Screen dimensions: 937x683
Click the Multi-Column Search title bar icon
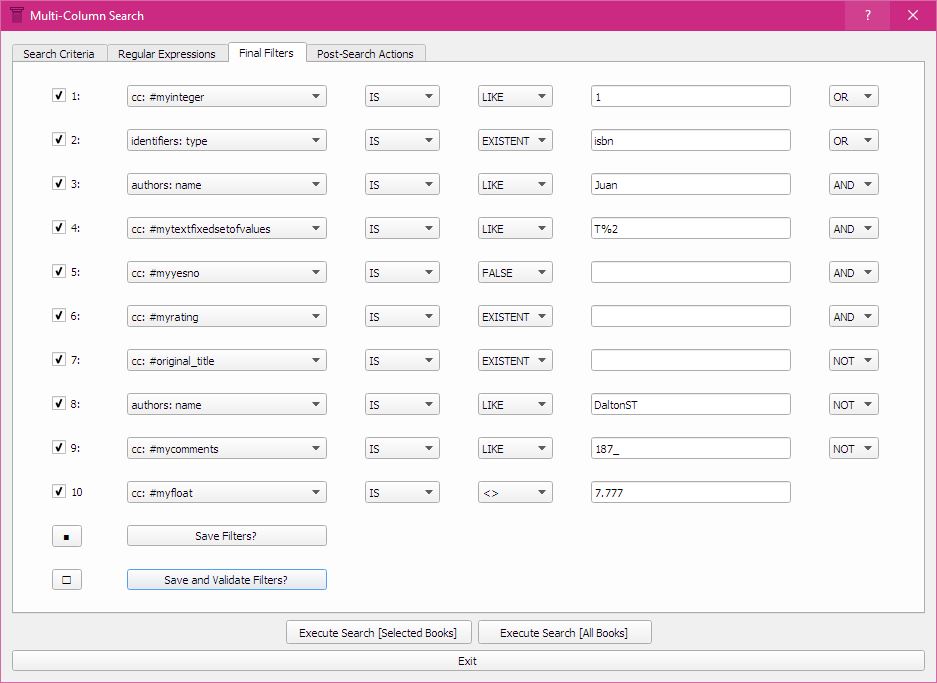[17, 15]
